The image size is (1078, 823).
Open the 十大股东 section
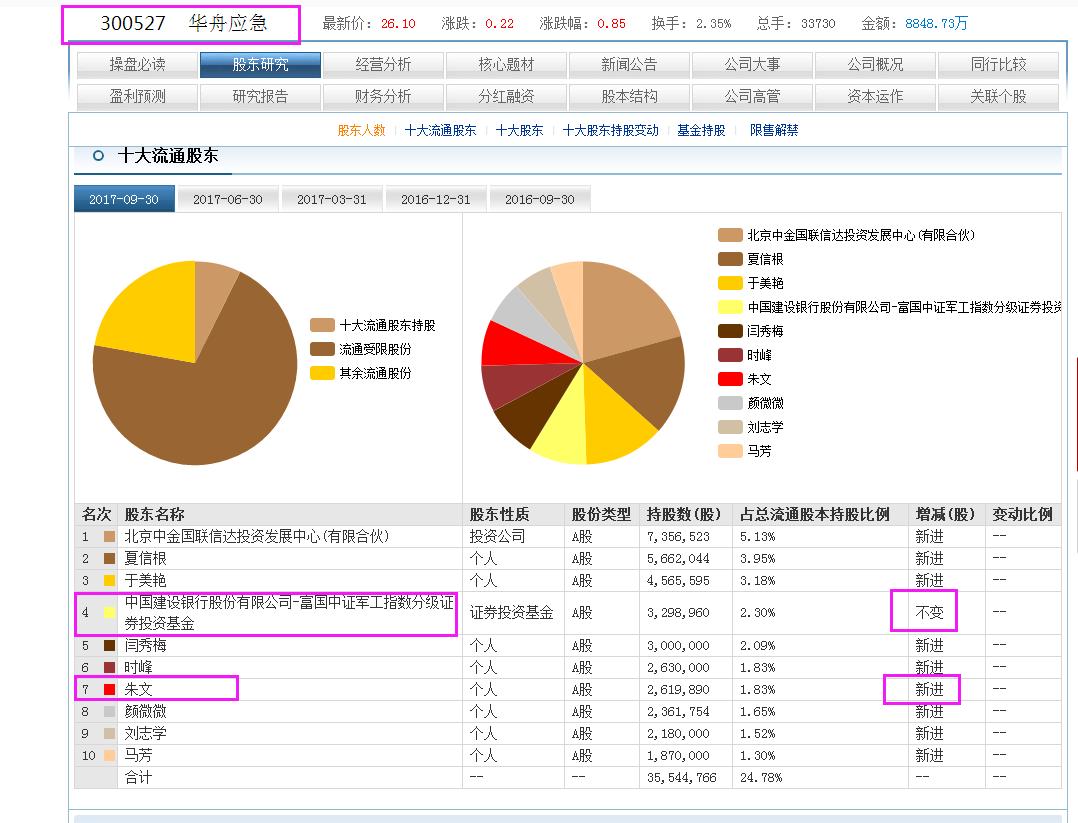coord(519,130)
